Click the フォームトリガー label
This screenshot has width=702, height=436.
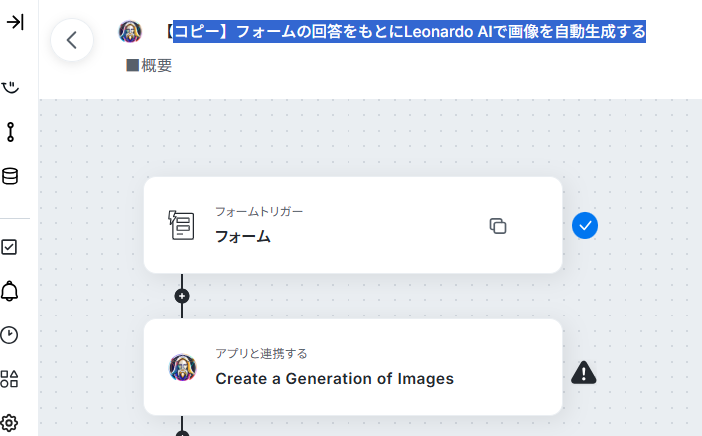click(259, 212)
